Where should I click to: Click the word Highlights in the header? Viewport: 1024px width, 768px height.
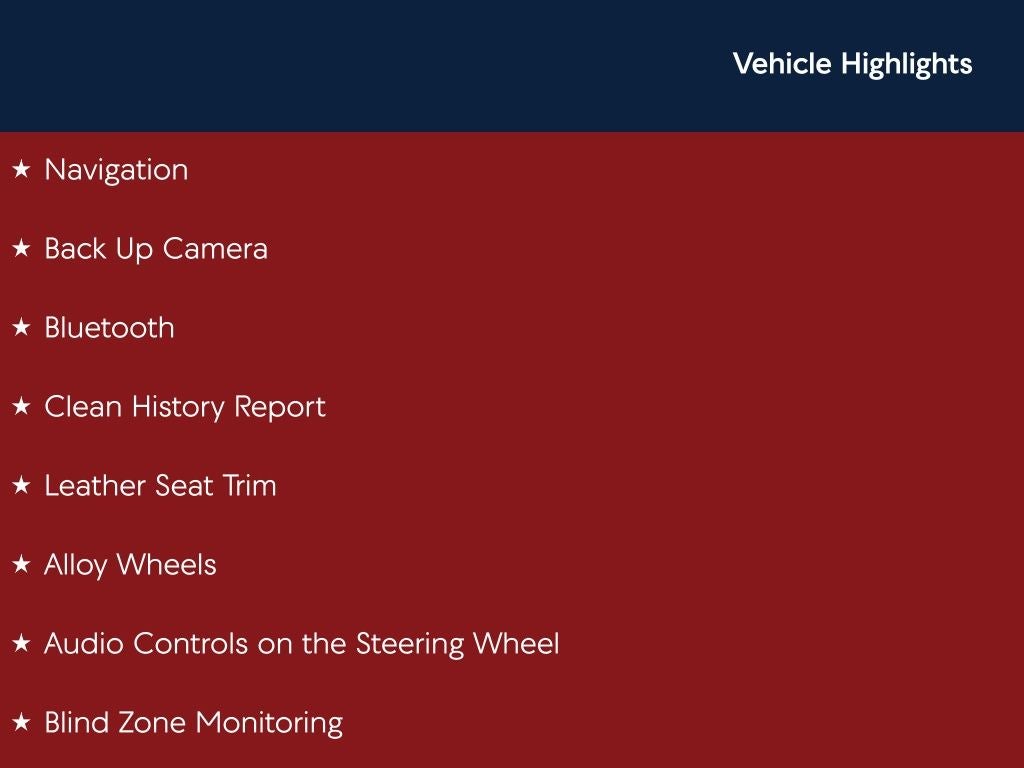pyautogui.click(x=906, y=64)
